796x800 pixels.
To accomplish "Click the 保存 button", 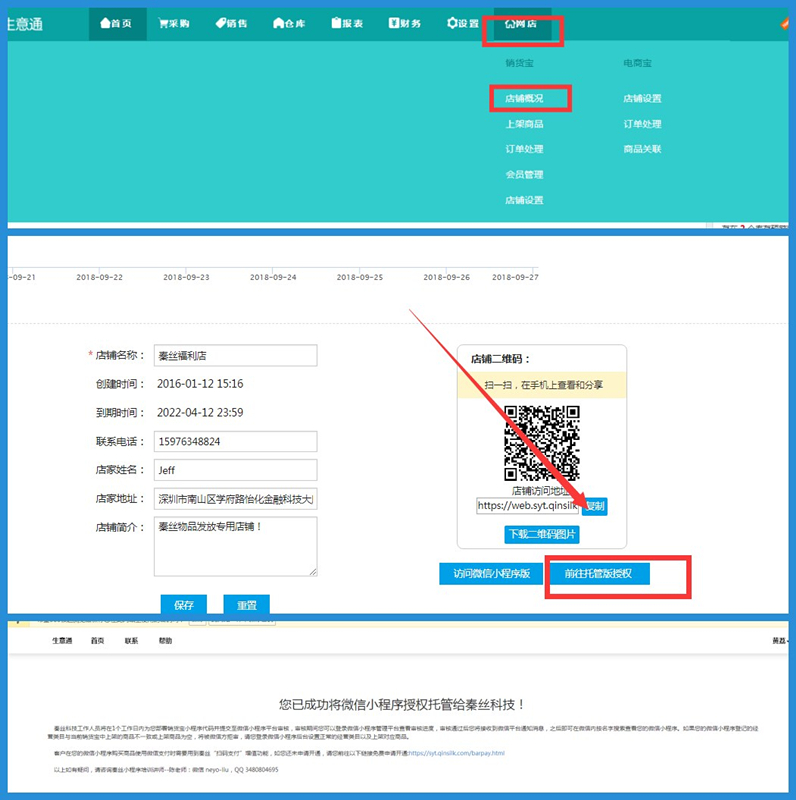I will (184, 605).
